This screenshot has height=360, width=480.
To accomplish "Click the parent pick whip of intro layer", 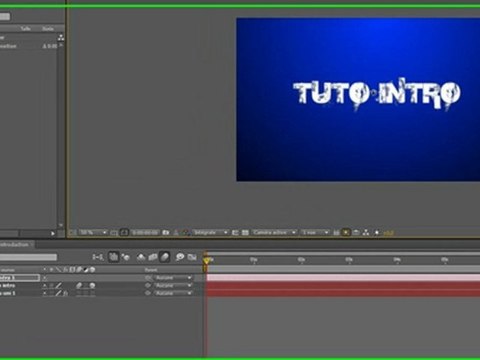I will (x=148, y=285).
